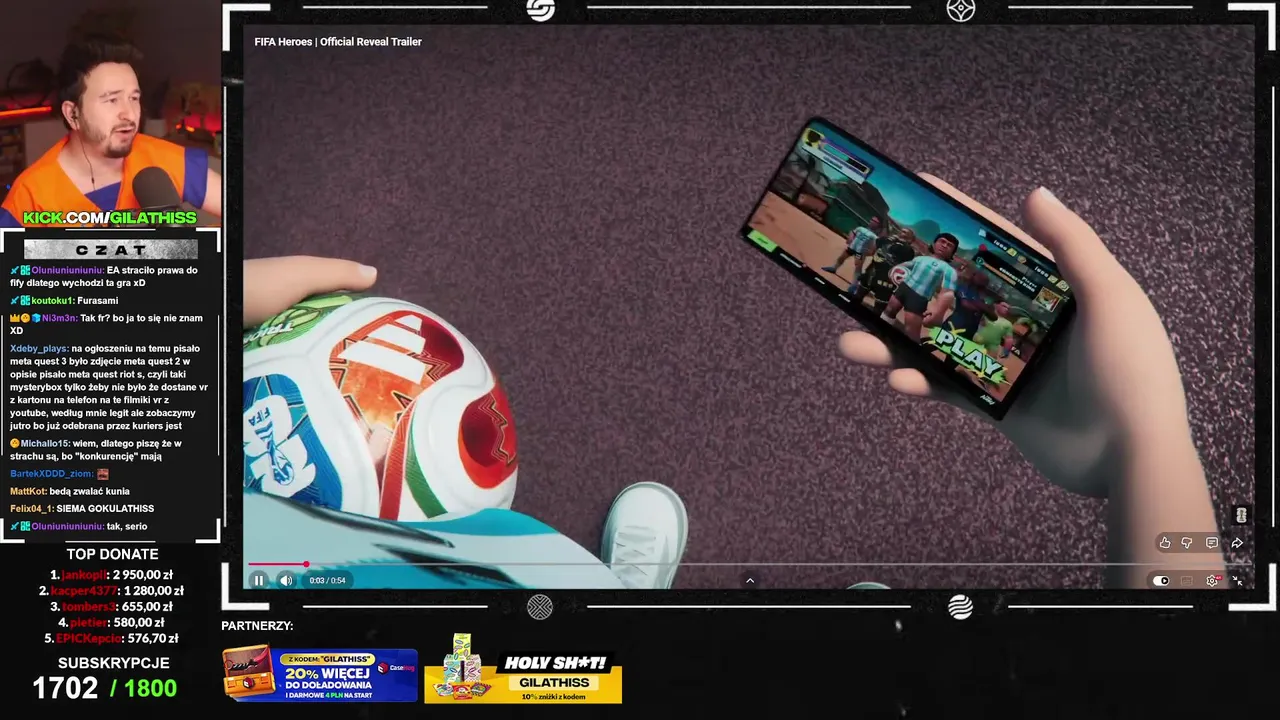Open the video settings gear

point(1213,581)
